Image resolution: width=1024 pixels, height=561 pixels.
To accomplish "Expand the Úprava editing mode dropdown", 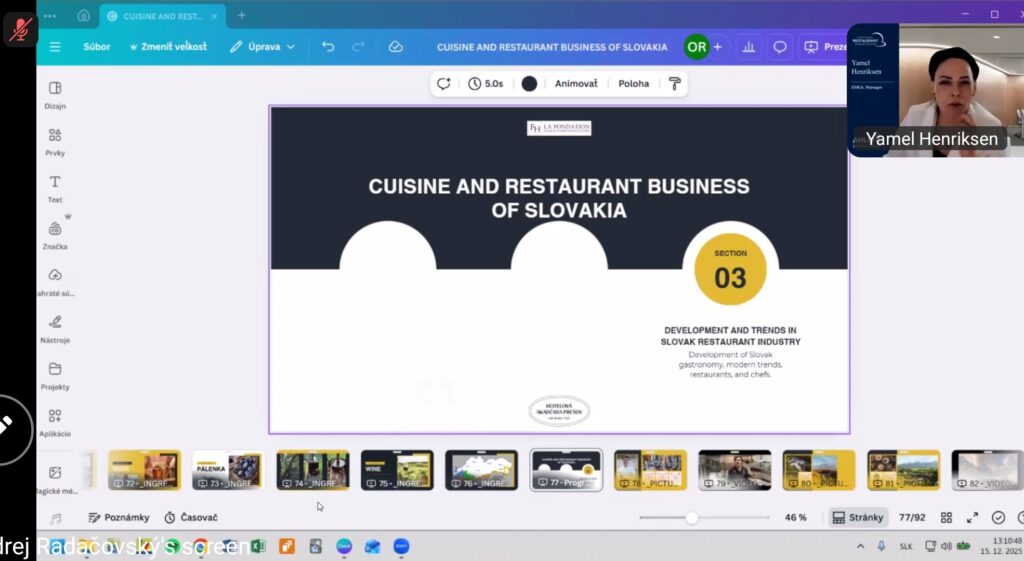I will point(263,47).
